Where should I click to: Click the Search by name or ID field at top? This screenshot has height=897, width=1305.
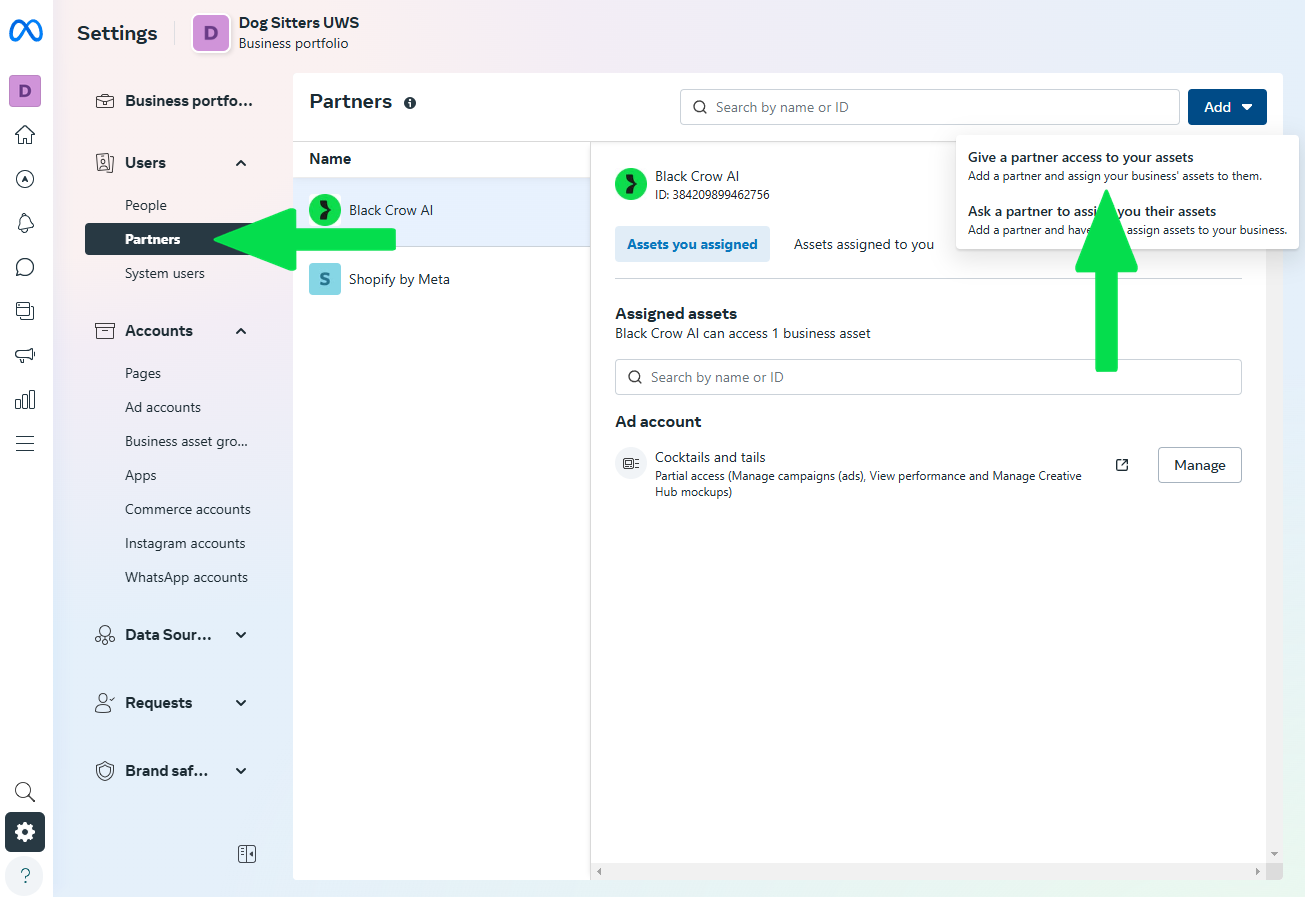coord(930,107)
